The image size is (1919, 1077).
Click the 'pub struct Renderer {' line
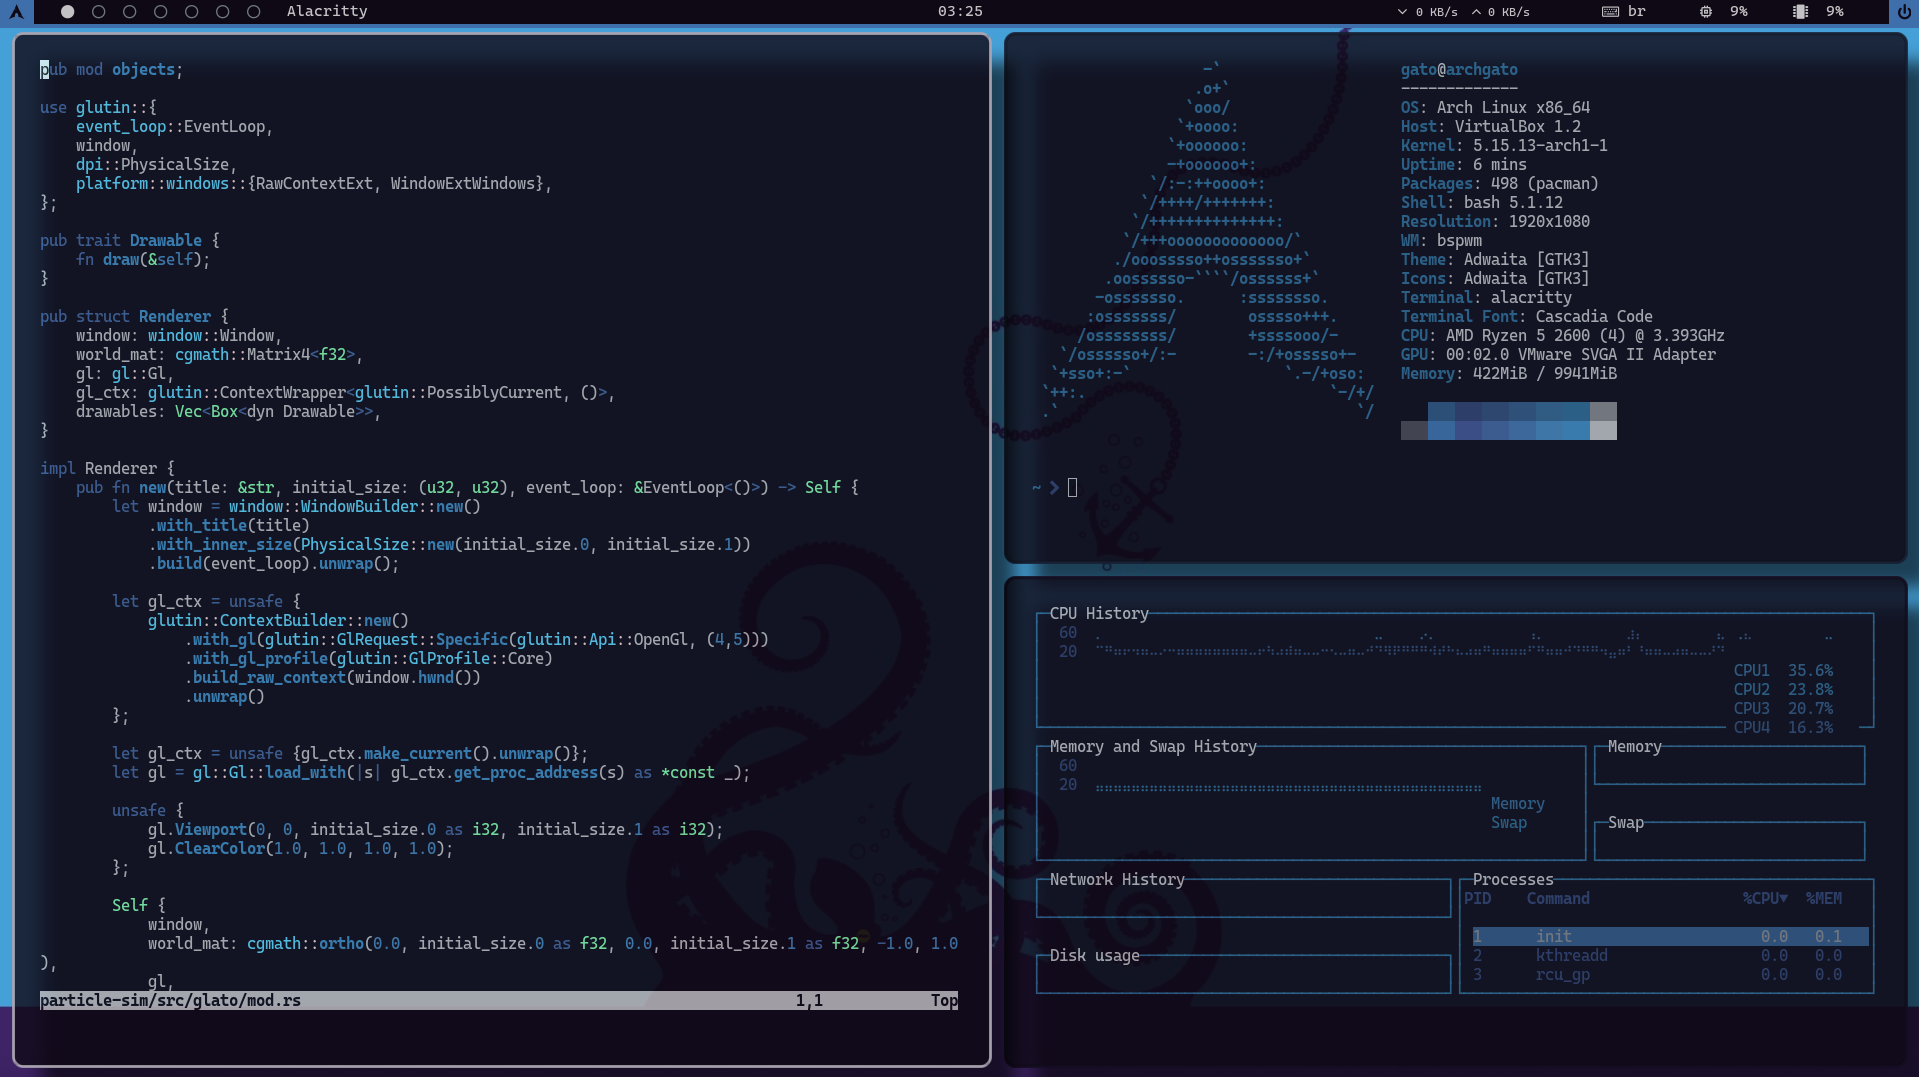tap(134, 316)
